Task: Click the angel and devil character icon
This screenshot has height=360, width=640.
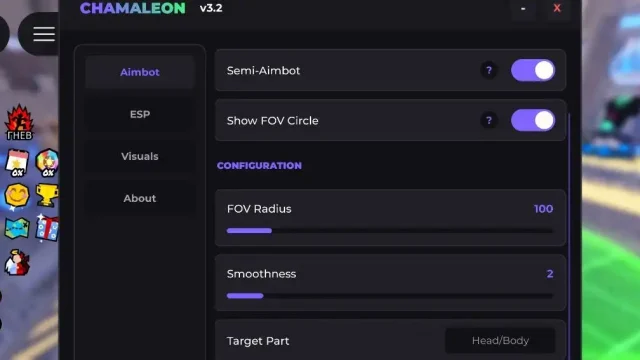Action: click(17, 262)
